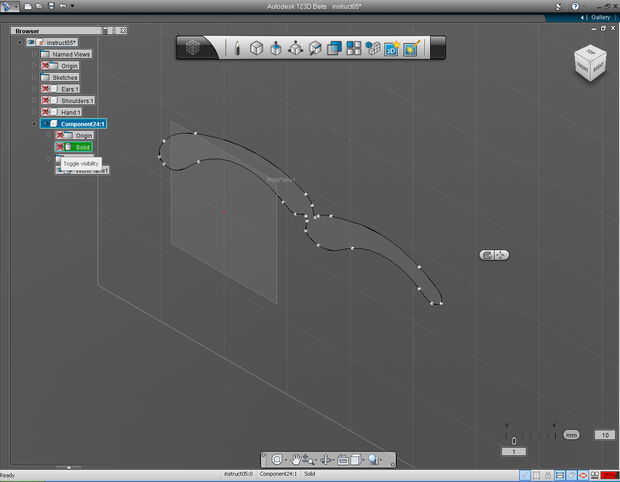Open the 123D application menu icon
The image size is (620, 482).
point(9,6)
